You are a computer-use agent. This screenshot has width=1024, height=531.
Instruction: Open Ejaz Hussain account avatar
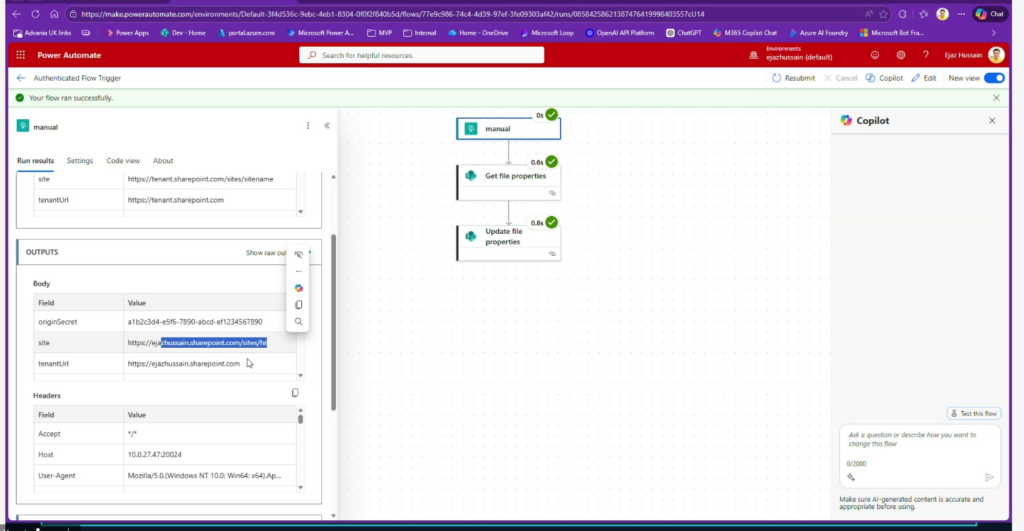coord(996,56)
